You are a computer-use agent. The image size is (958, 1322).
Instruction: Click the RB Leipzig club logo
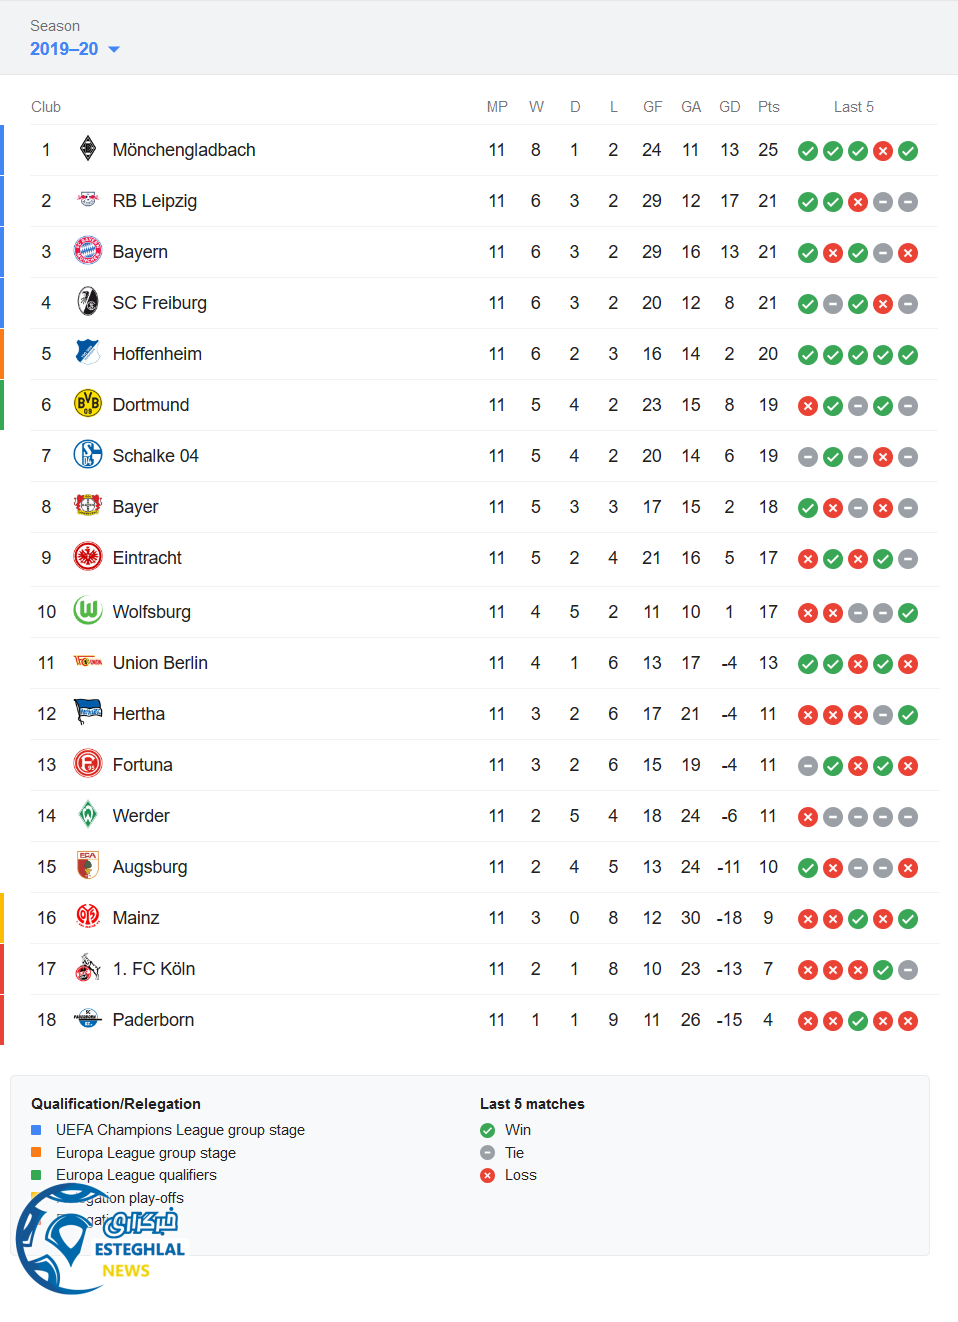pyautogui.click(x=88, y=200)
